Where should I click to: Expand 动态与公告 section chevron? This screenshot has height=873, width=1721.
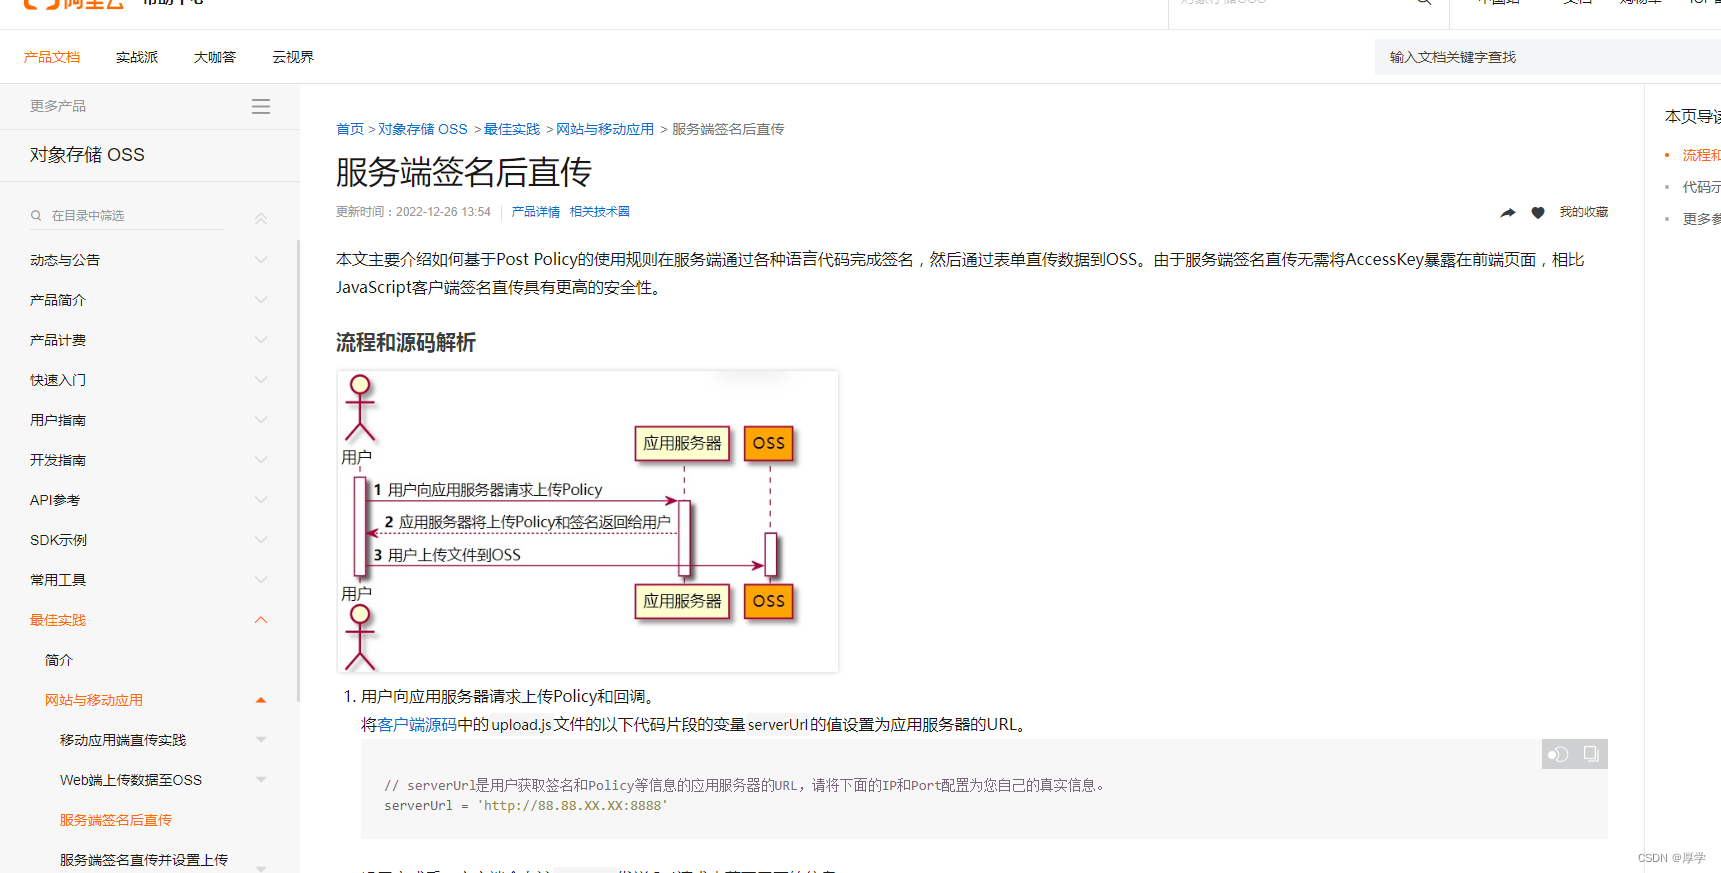(261, 260)
